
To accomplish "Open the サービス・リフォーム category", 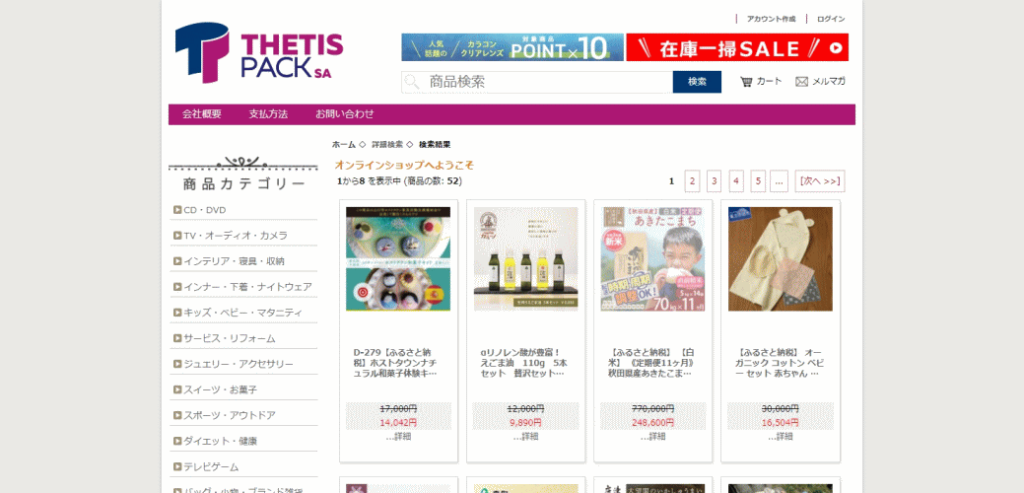I will (229, 338).
